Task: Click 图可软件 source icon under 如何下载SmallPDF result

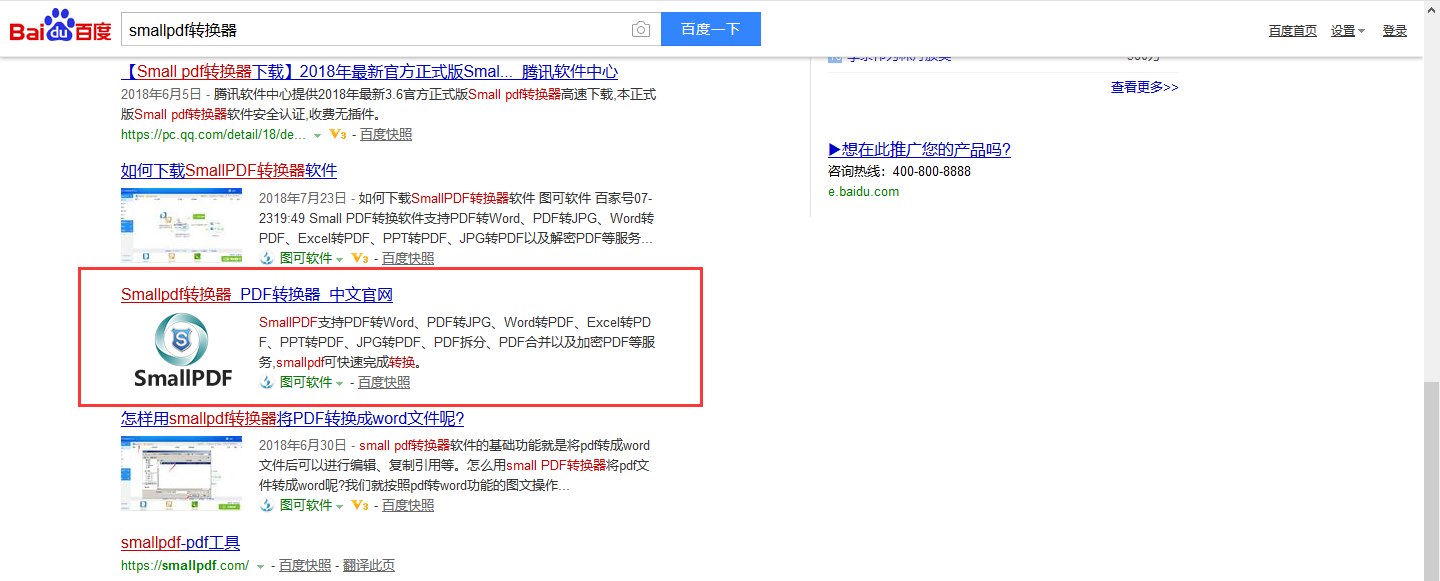Action: pos(267,258)
